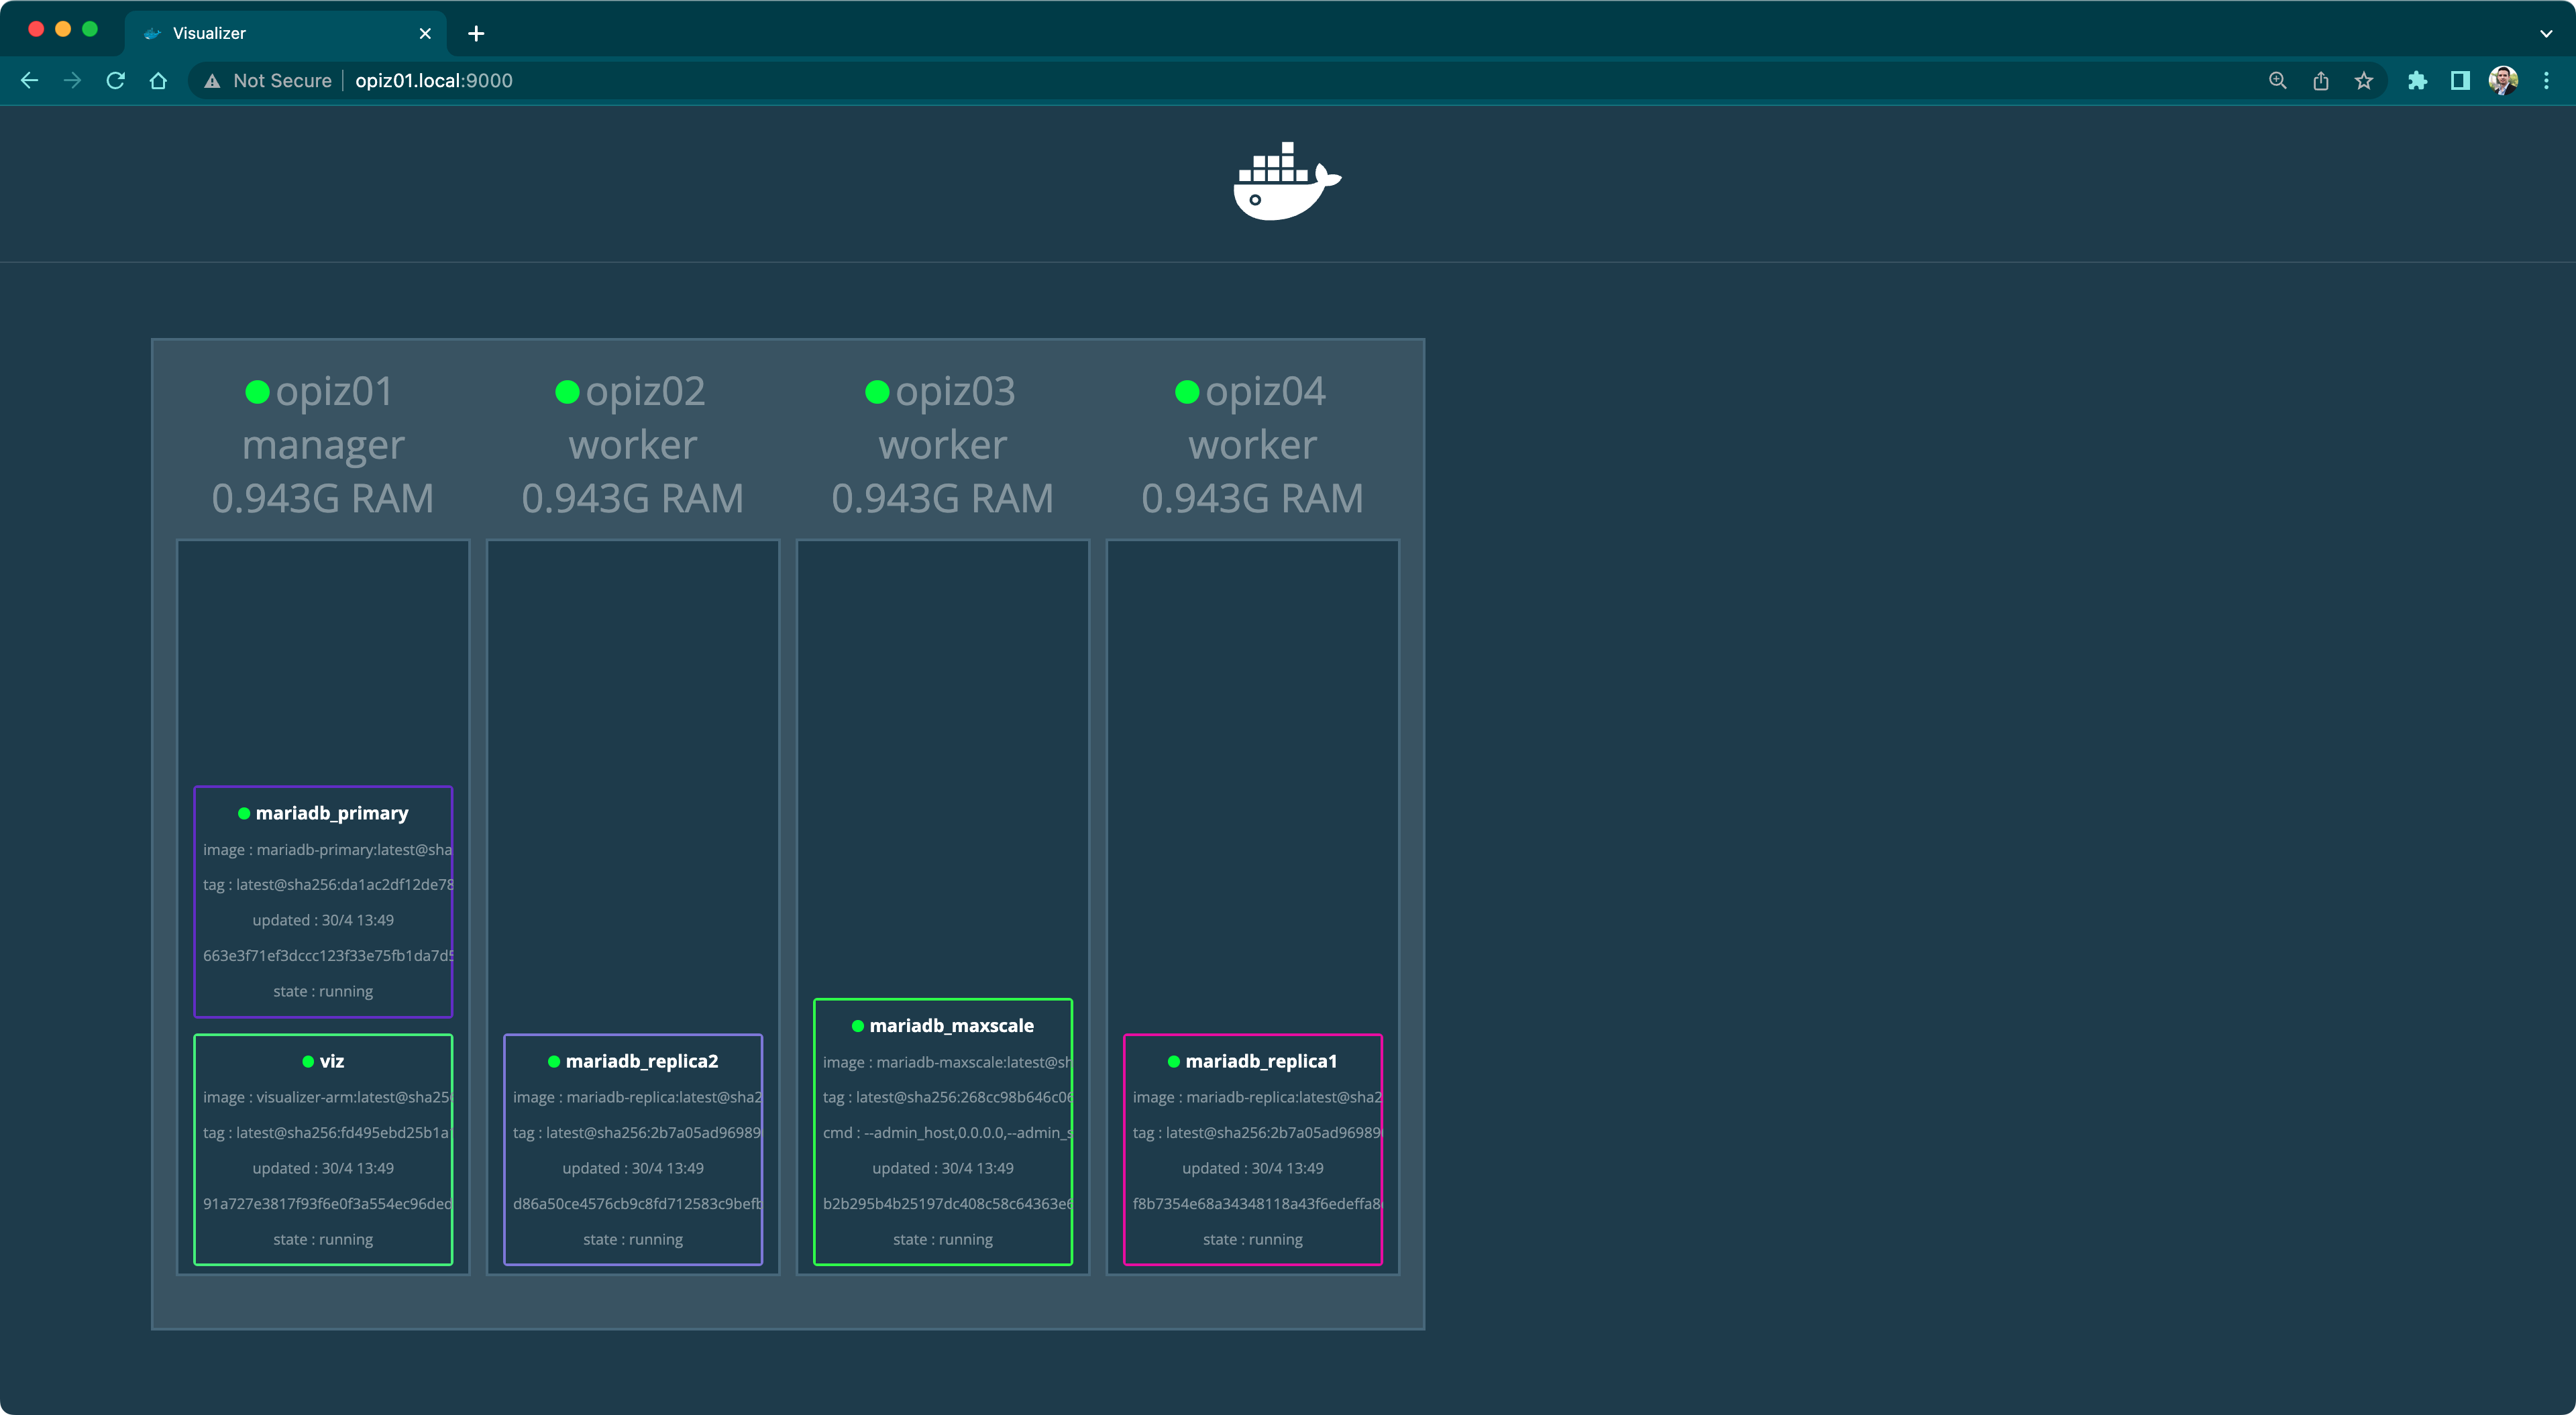
Task: Open Chrome three-dot menu
Action: (2546, 81)
